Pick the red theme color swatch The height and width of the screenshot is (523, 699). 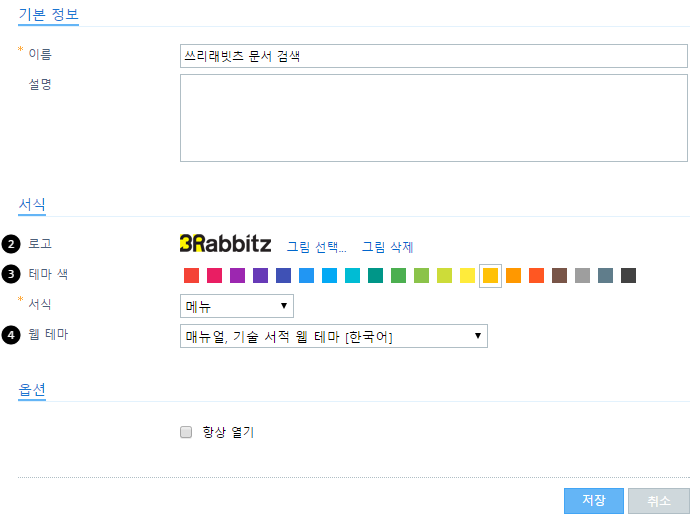pos(192,276)
